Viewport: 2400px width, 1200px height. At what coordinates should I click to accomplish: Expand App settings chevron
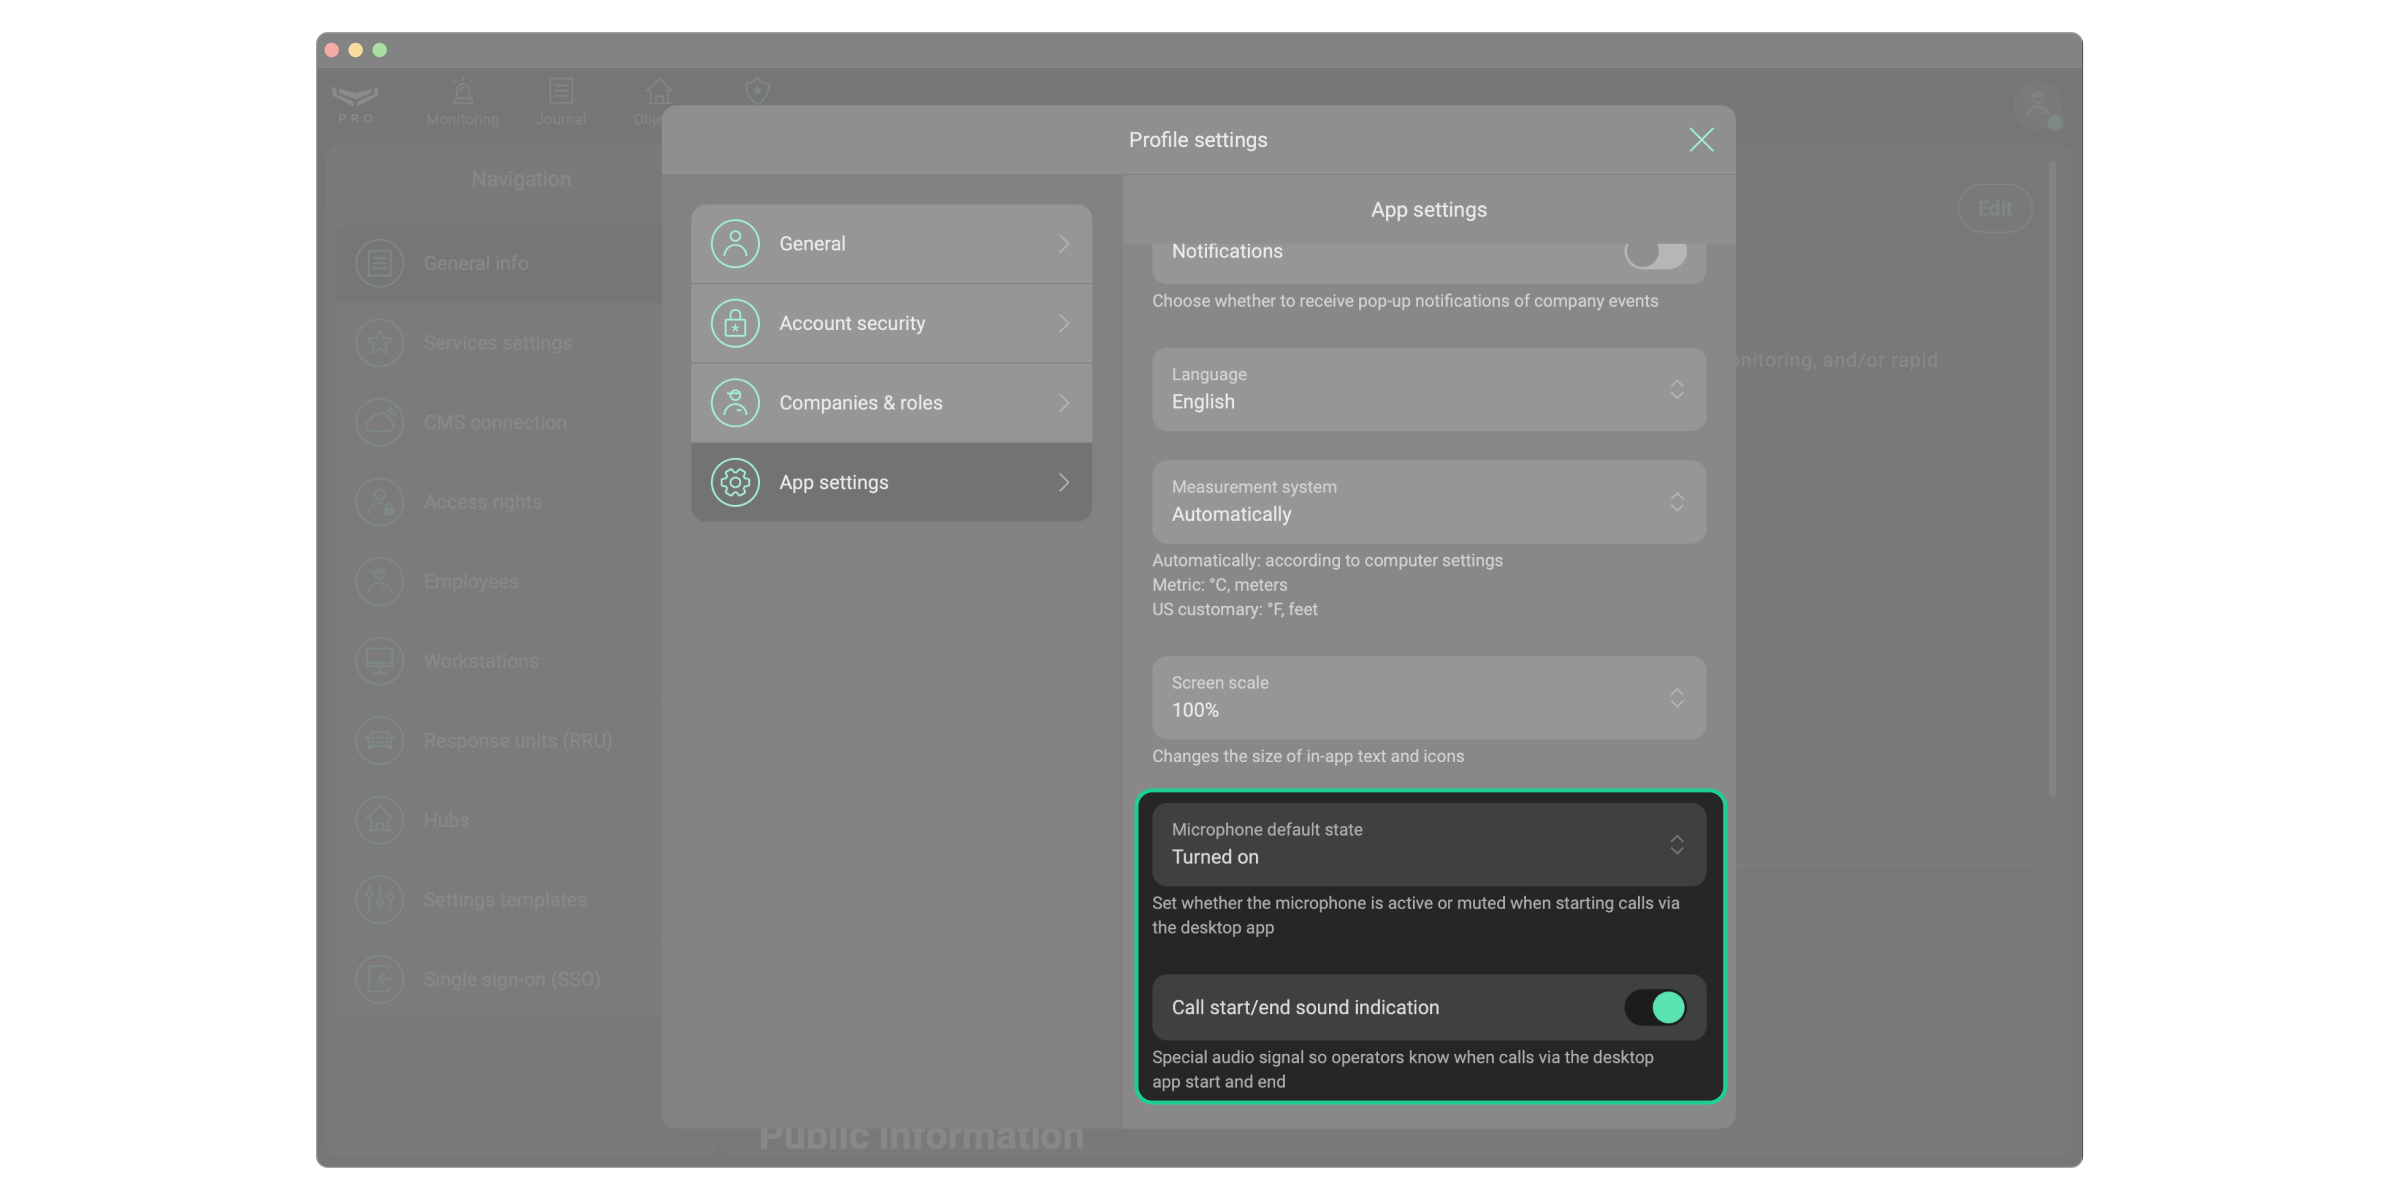tap(1064, 482)
